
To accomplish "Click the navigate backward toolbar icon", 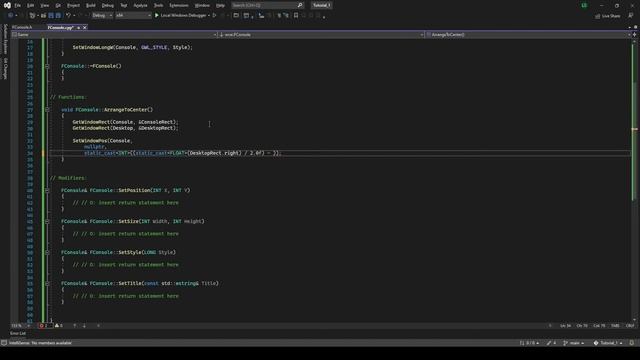I will point(11,16).
